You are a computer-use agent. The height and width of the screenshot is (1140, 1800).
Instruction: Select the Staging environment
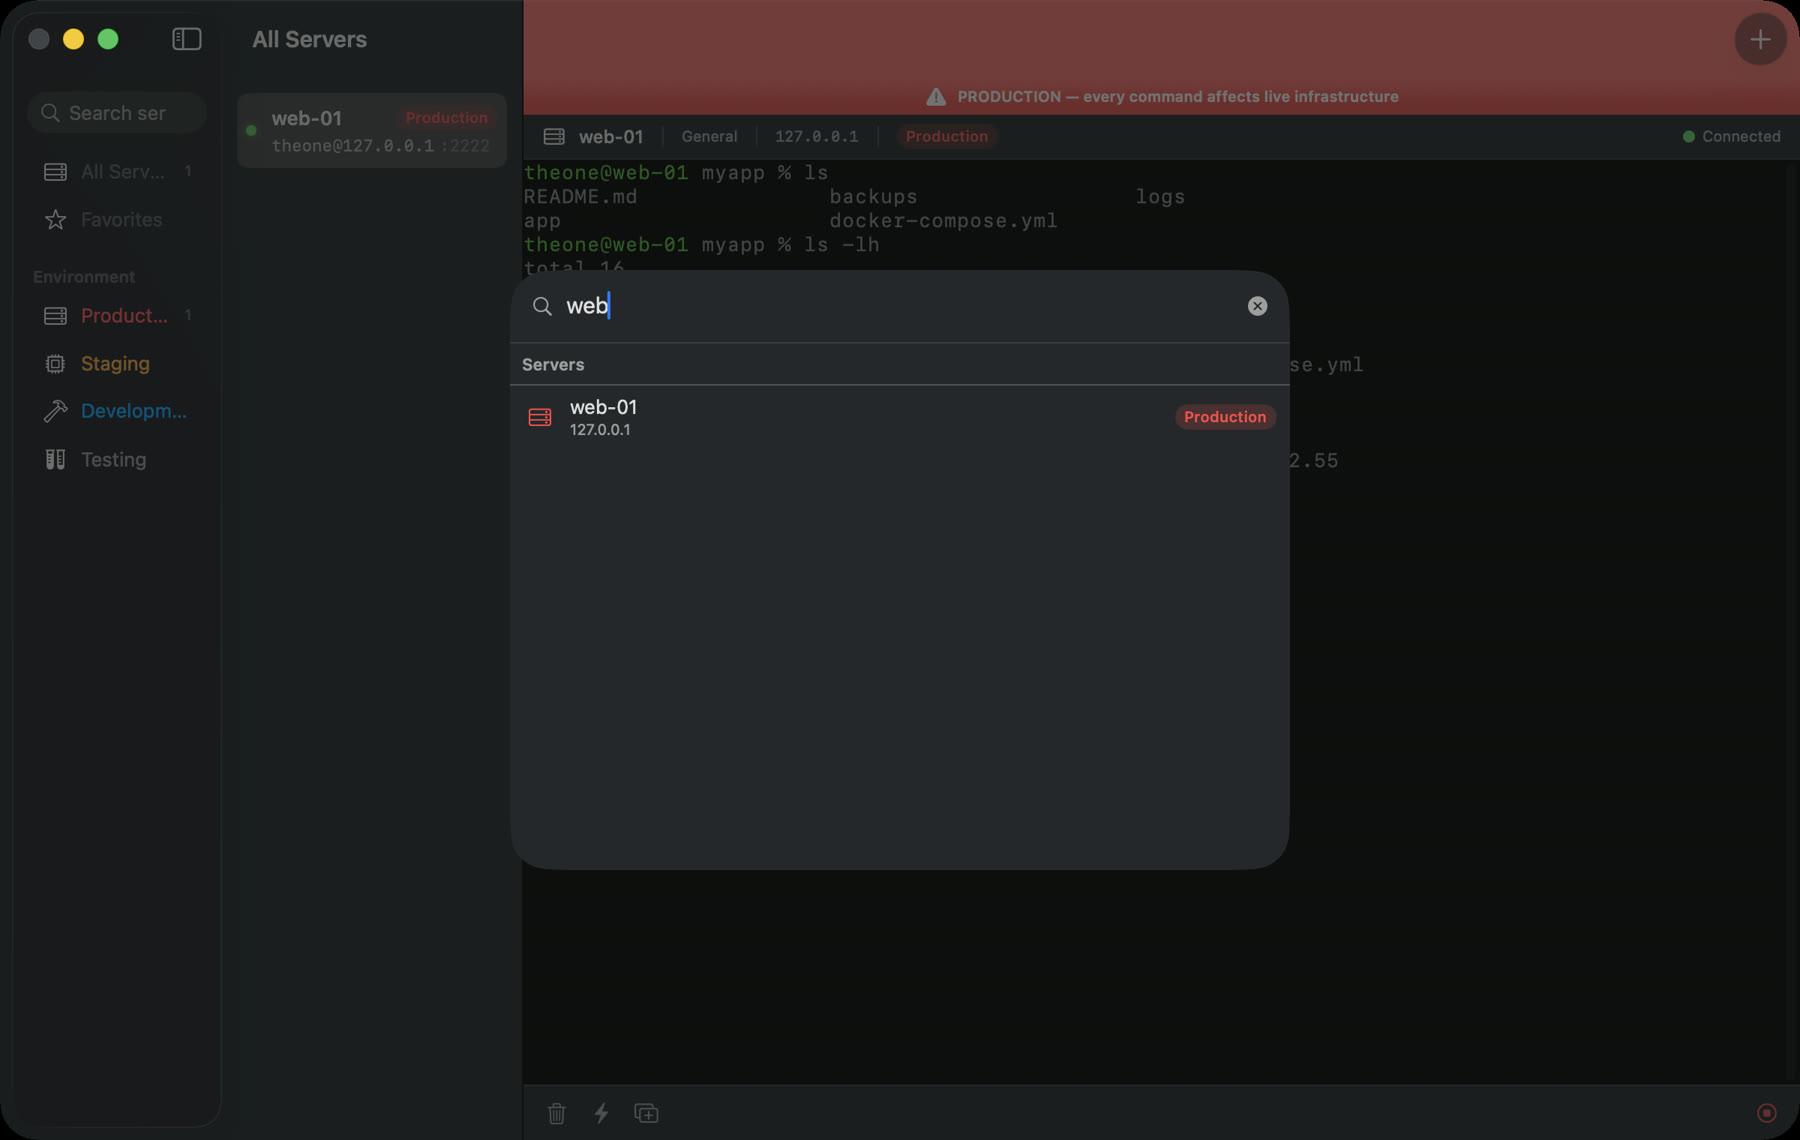tap(117, 364)
